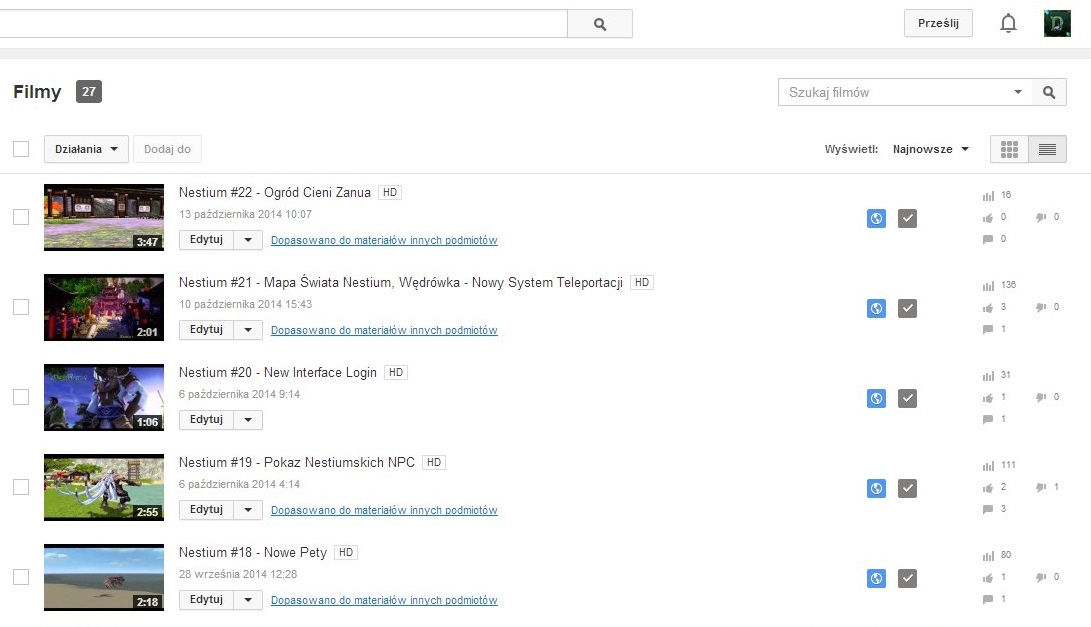
Task: Open the Najnowsze sort dropdown
Action: (931, 149)
